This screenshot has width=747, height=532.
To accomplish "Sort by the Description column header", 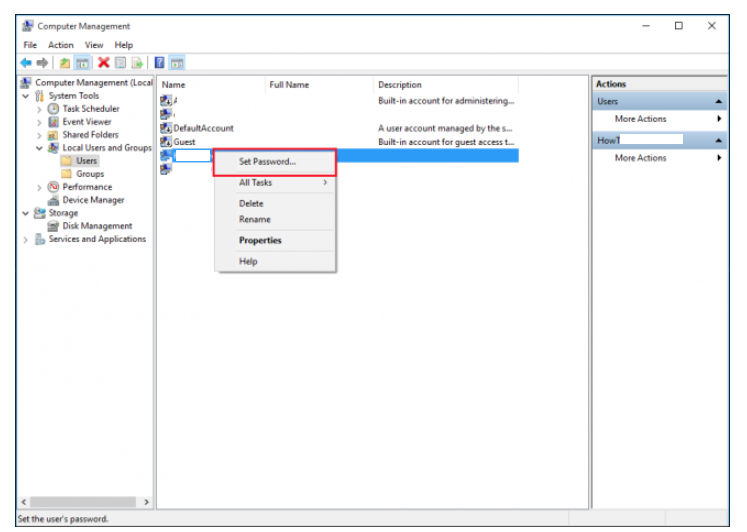I will [446, 85].
